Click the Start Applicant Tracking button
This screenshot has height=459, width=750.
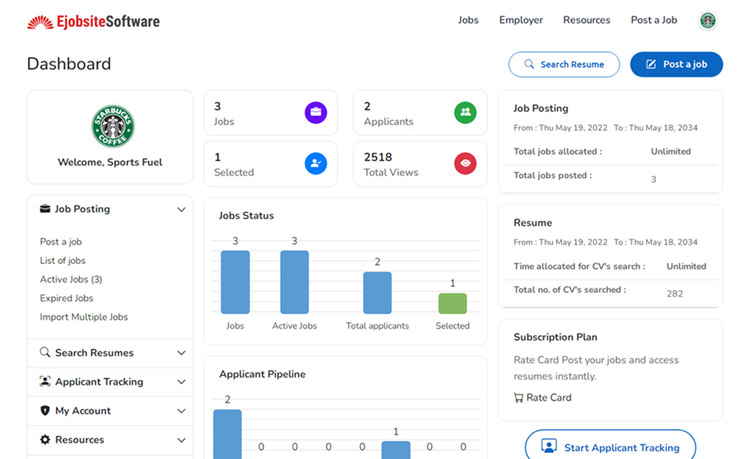click(610, 446)
